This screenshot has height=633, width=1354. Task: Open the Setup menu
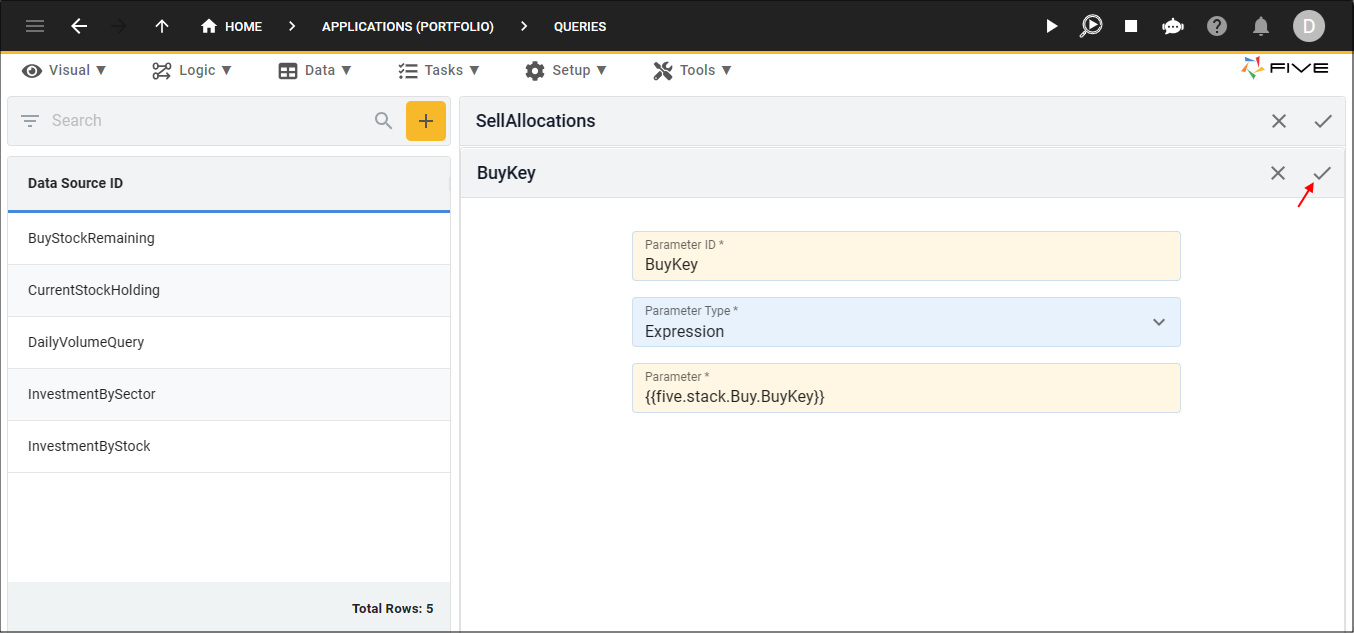click(x=566, y=70)
